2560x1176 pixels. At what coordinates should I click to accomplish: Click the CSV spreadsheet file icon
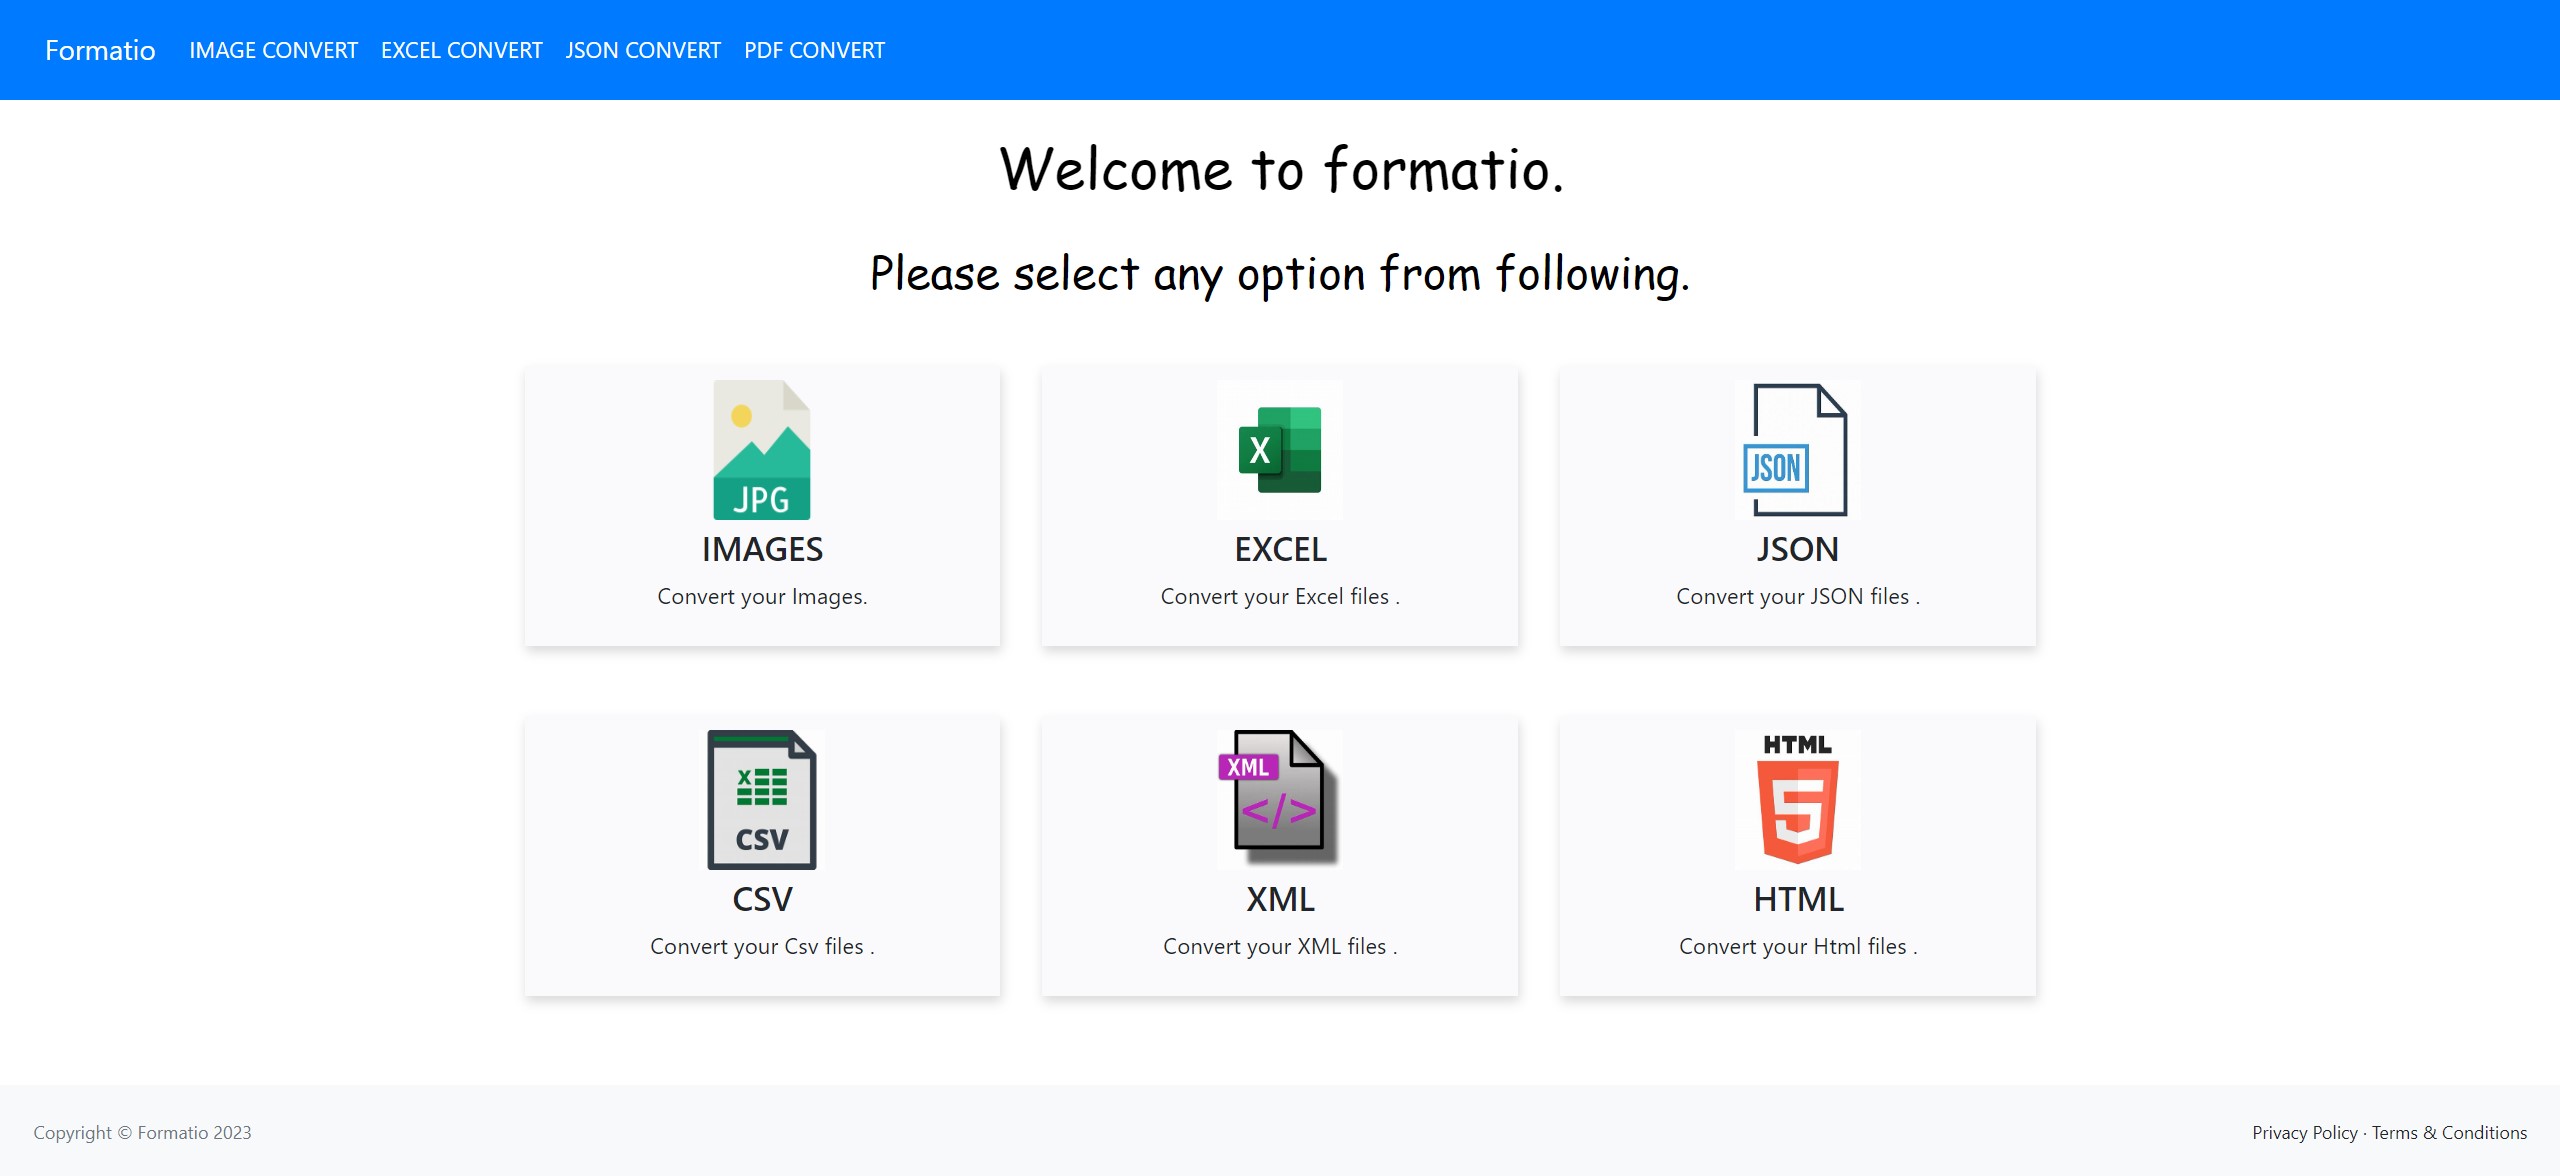pyautogui.click(x=761, y=799)
